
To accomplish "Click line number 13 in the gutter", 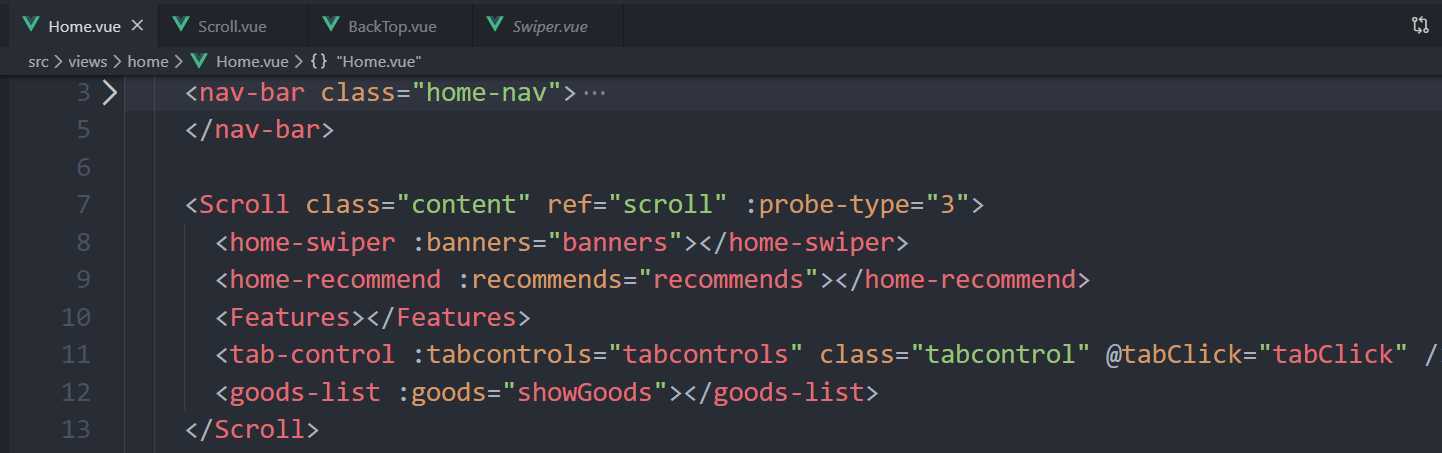I will (x=76, y=430).
